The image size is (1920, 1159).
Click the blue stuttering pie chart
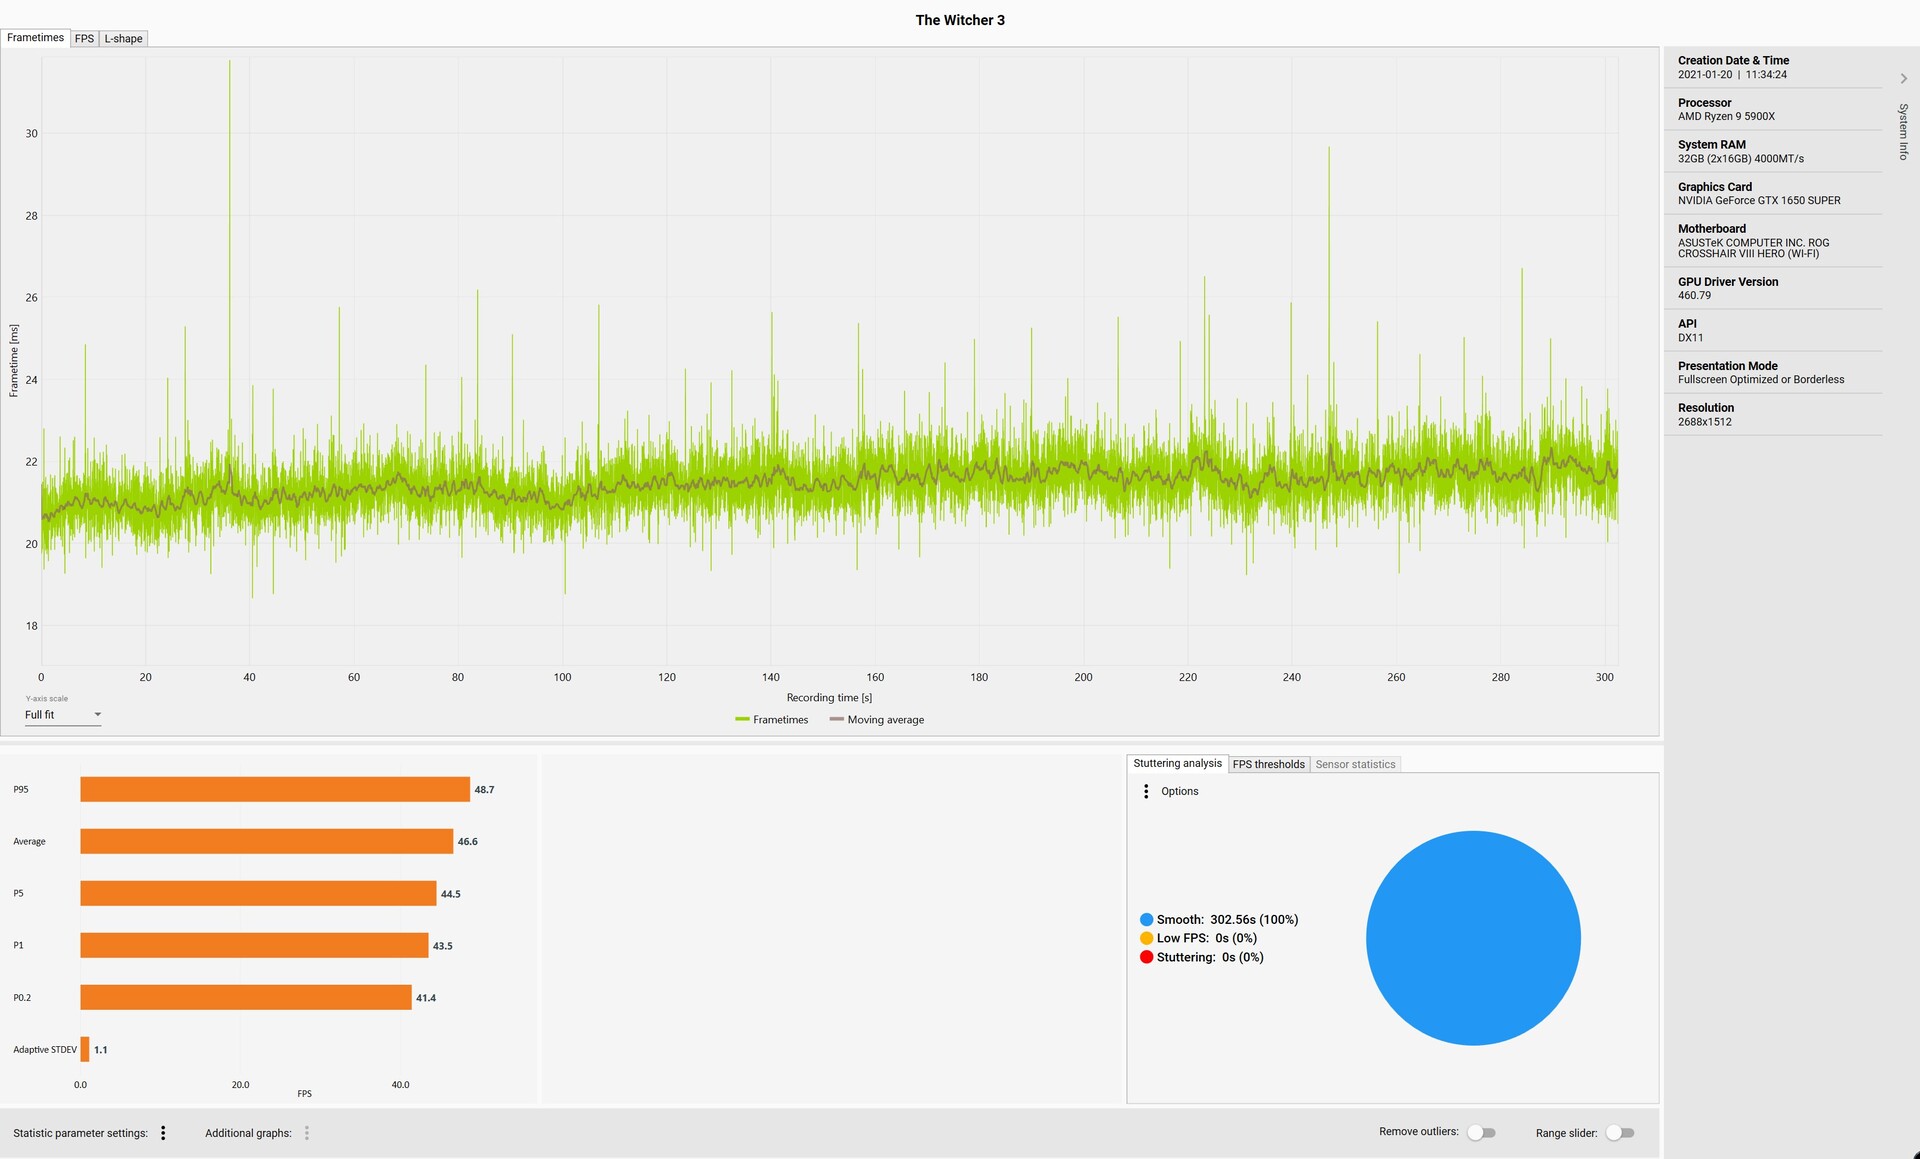1473,938
